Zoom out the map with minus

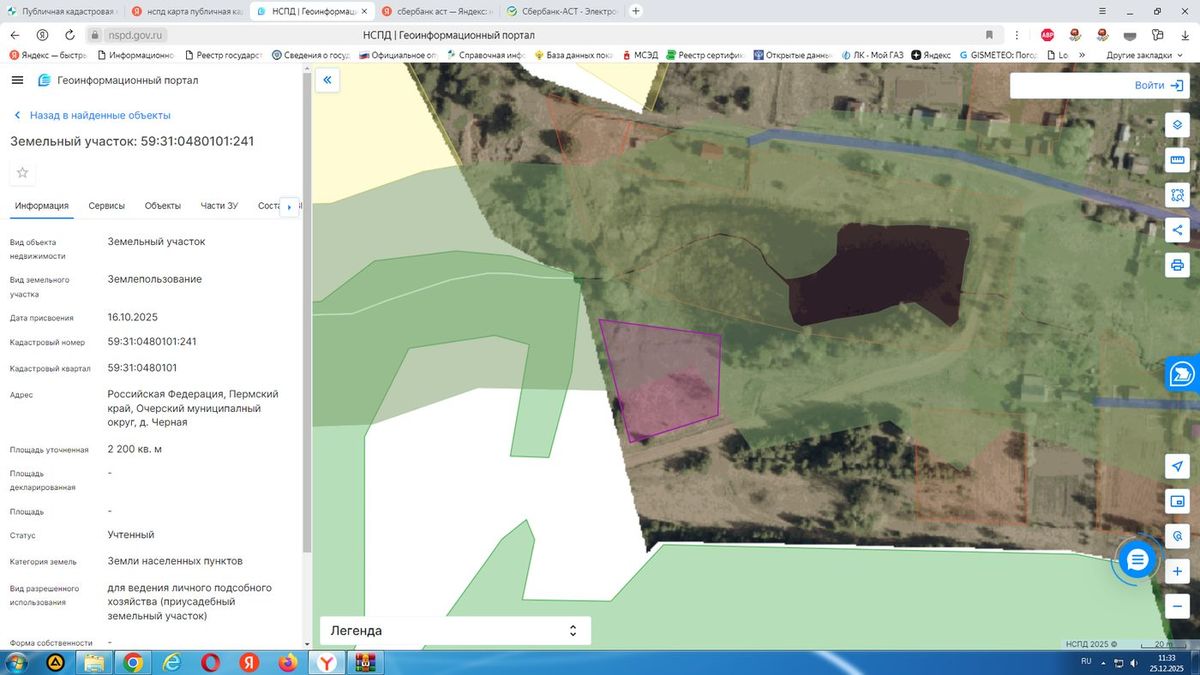pos(1177,606)
